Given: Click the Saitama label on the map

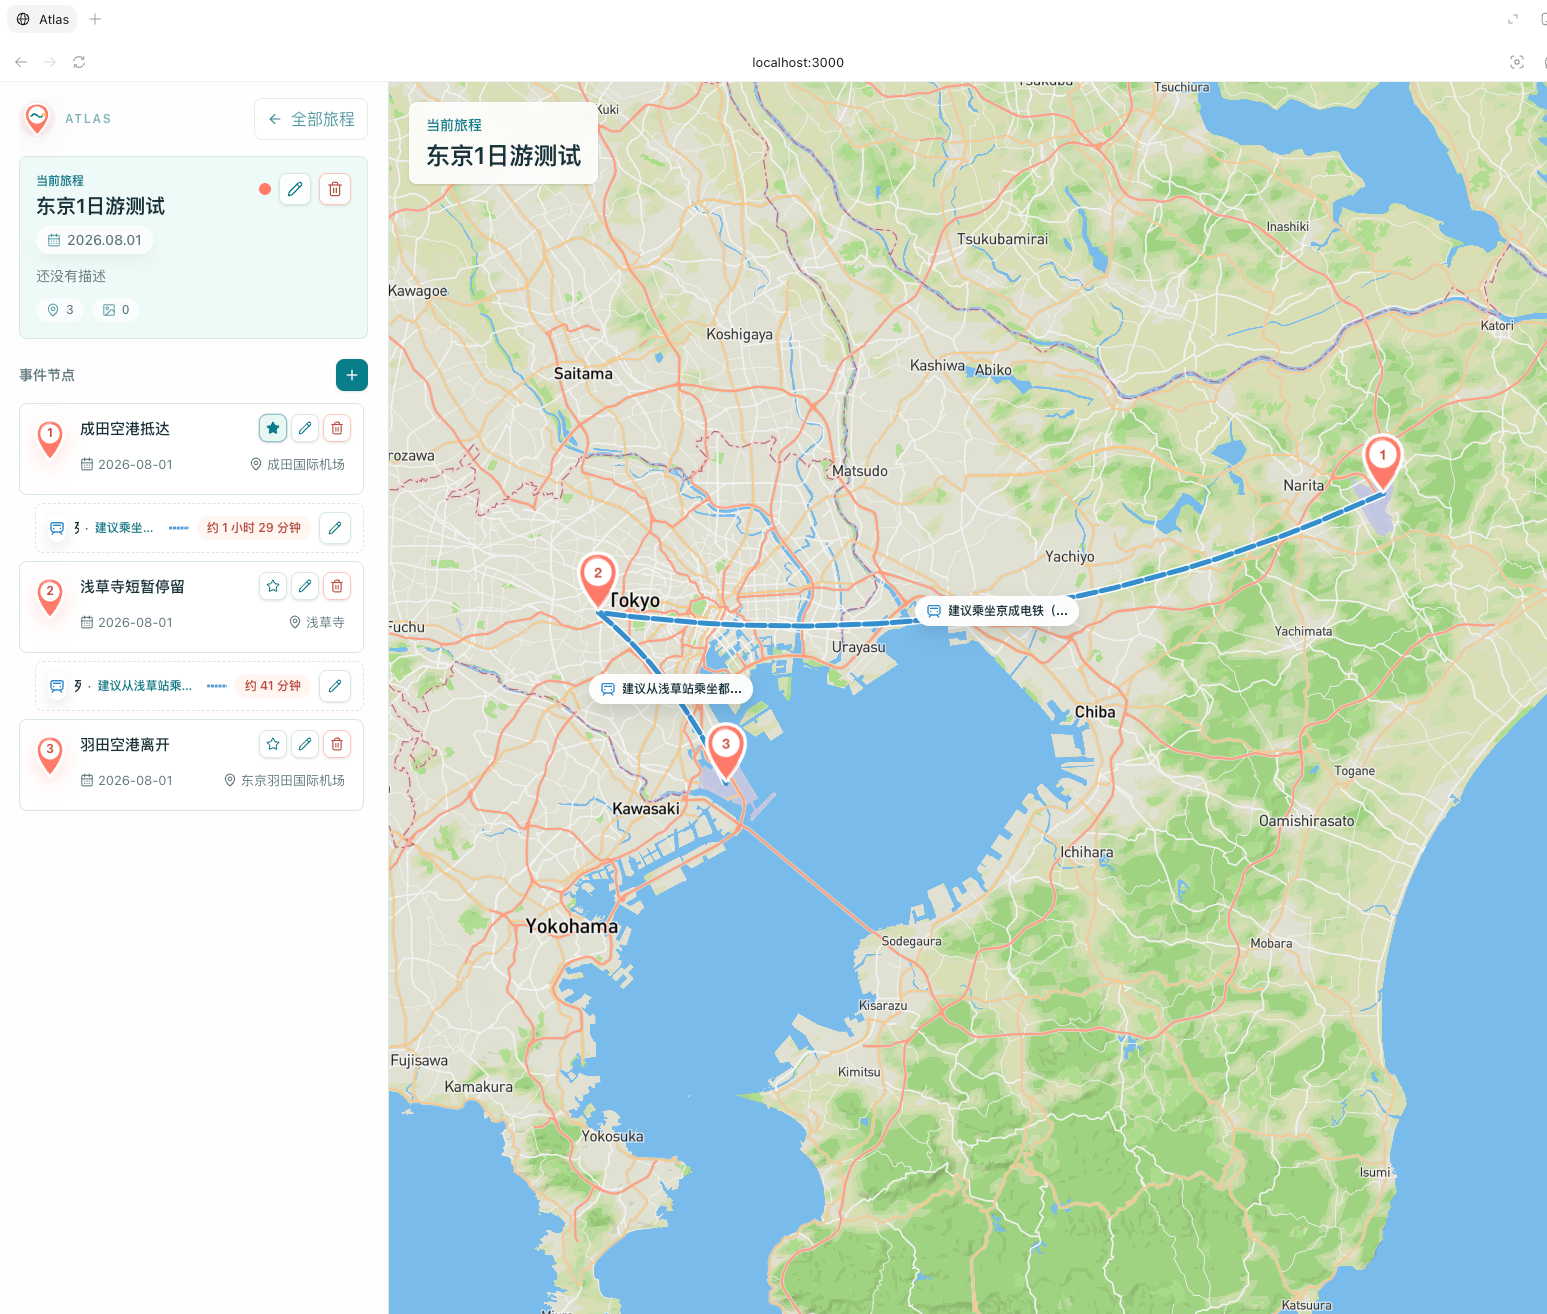Looking at the screenshot, I should pos(583,374).
